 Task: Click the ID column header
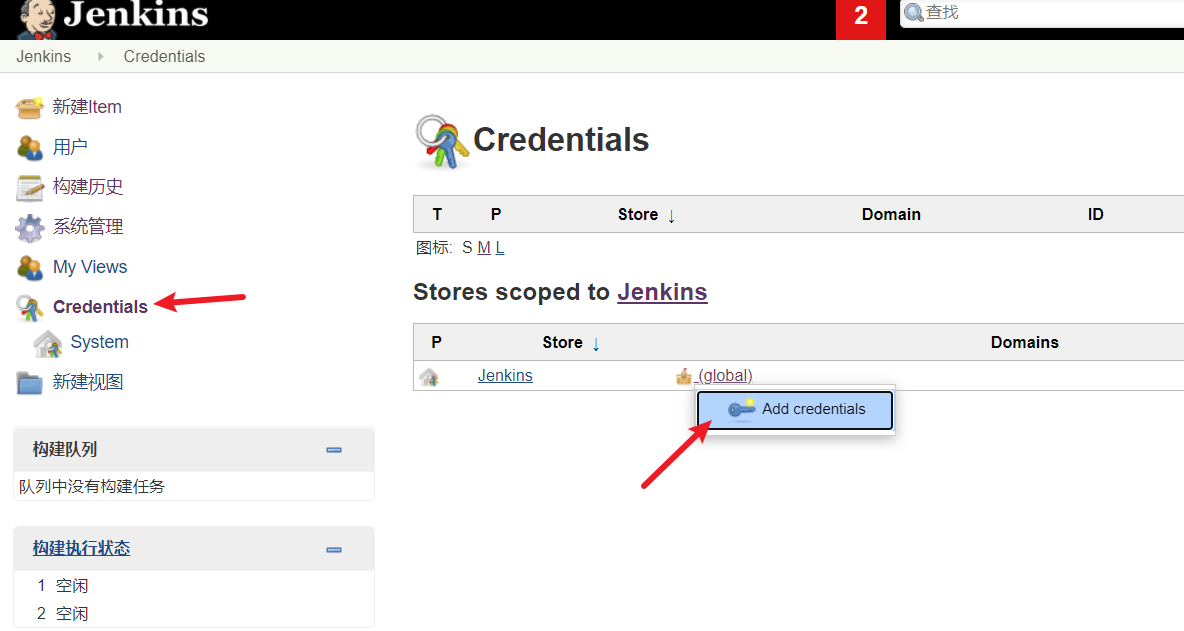click(1096, 215)
